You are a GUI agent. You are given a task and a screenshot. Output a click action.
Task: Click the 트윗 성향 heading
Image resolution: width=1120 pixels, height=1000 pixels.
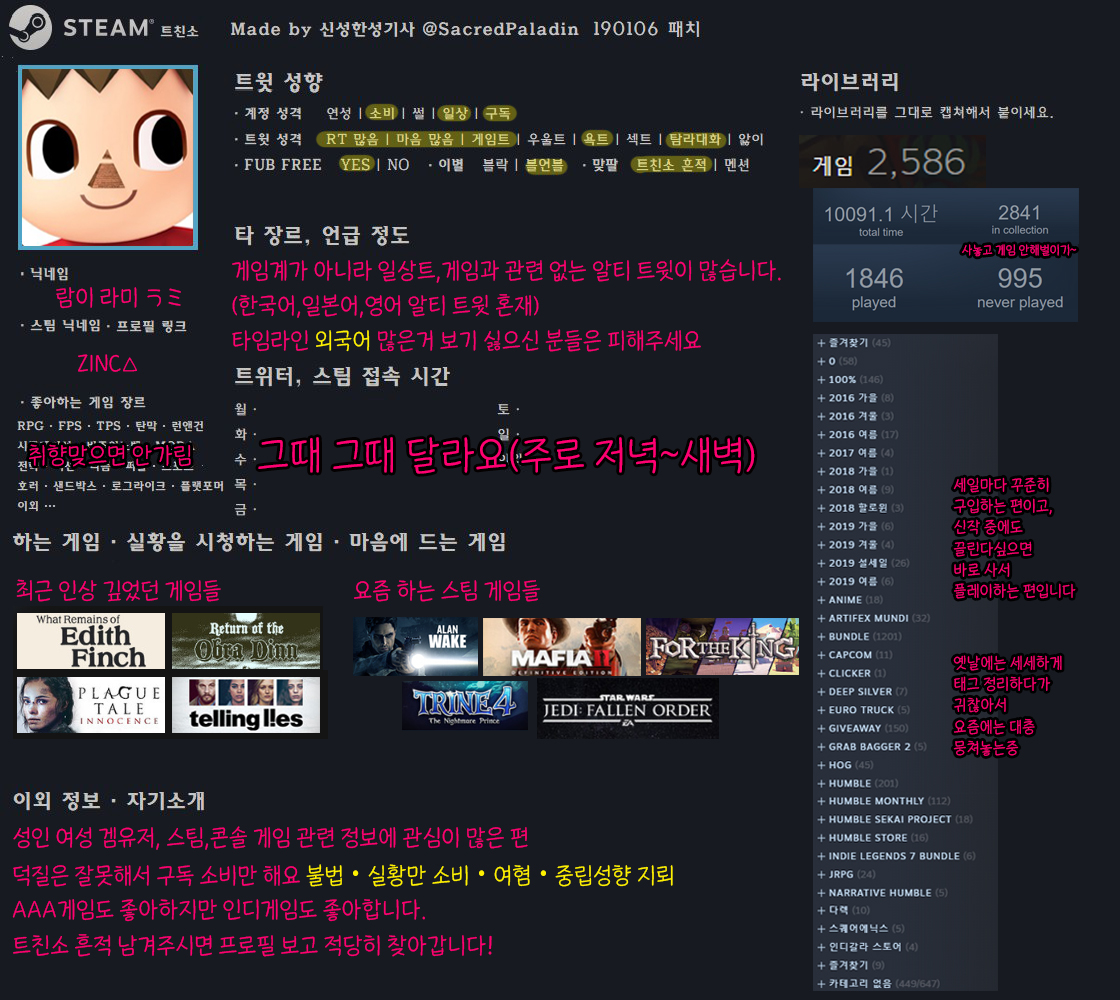tap(279, 82)
